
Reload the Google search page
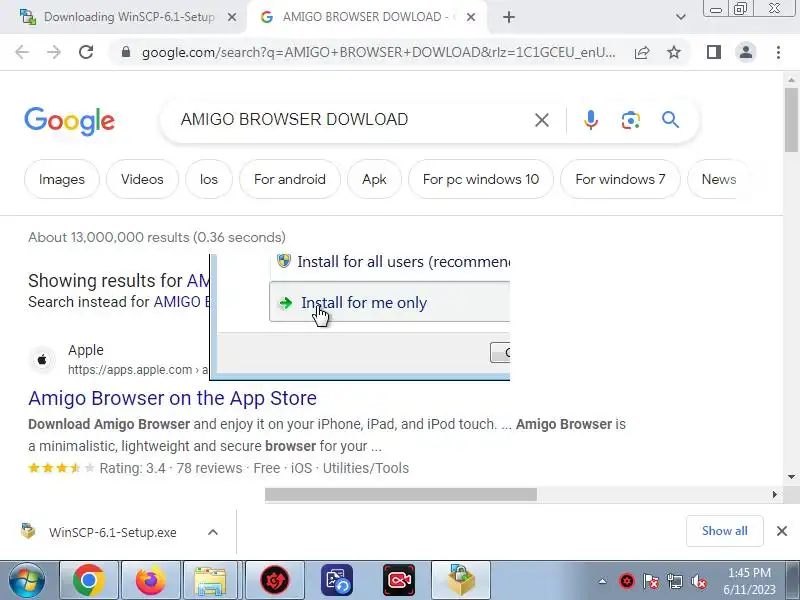tap(86, 52)
